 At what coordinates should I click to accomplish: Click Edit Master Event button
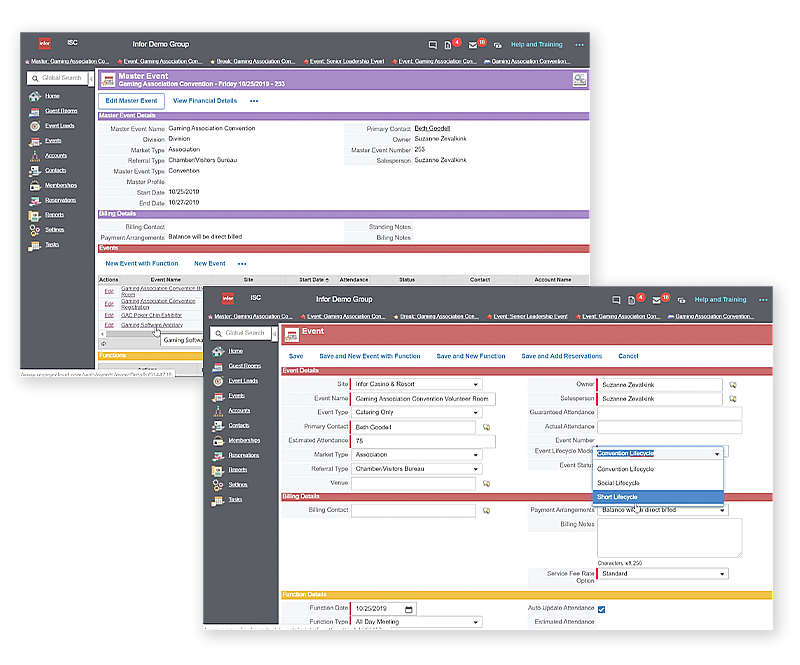point(131,101)
